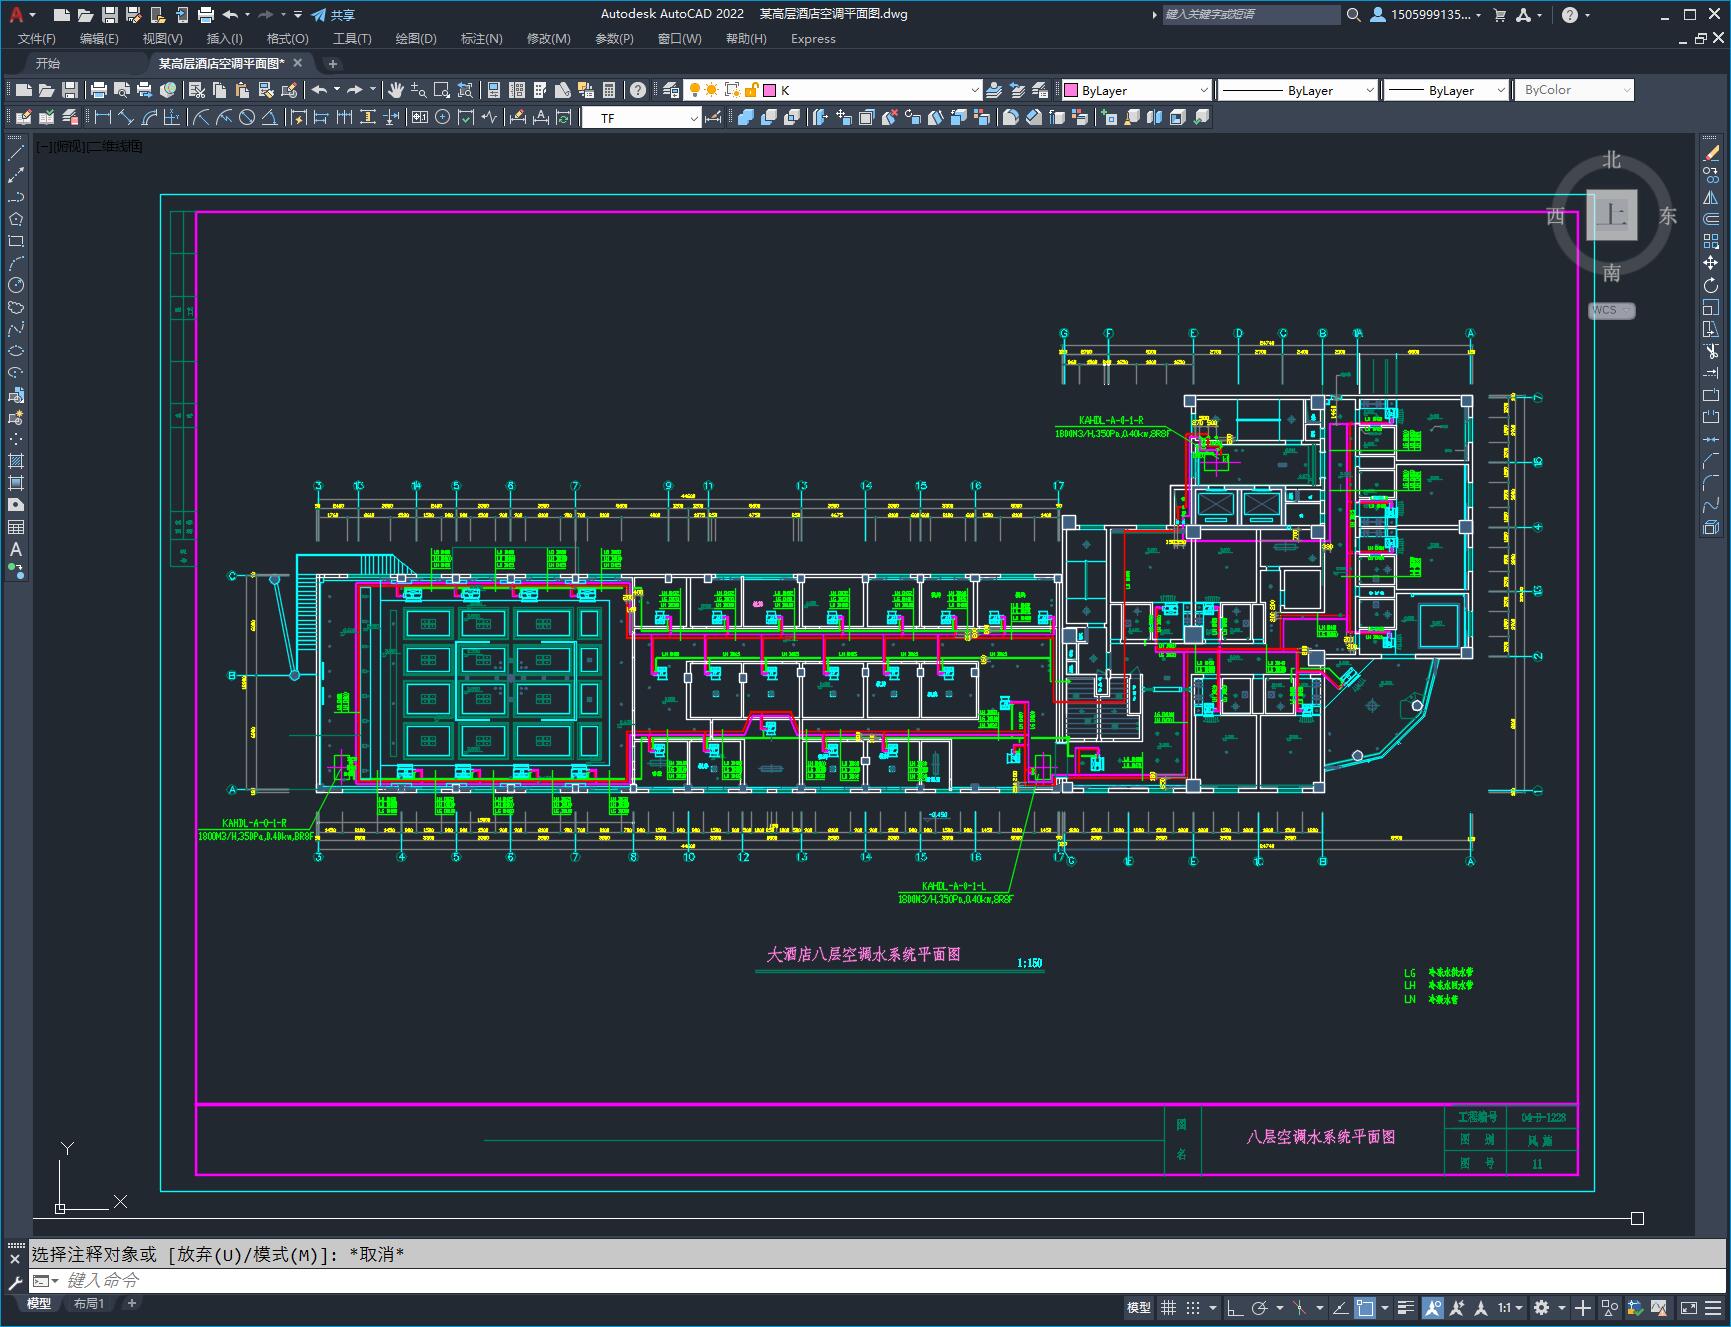Click the 共享 share button
Screen dimensions: 1731x1327
(333, 15)
